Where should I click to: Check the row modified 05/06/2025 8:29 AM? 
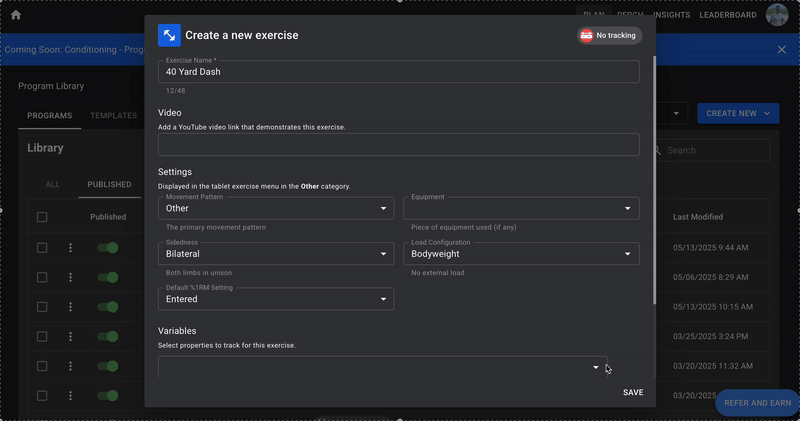point(42,278)
